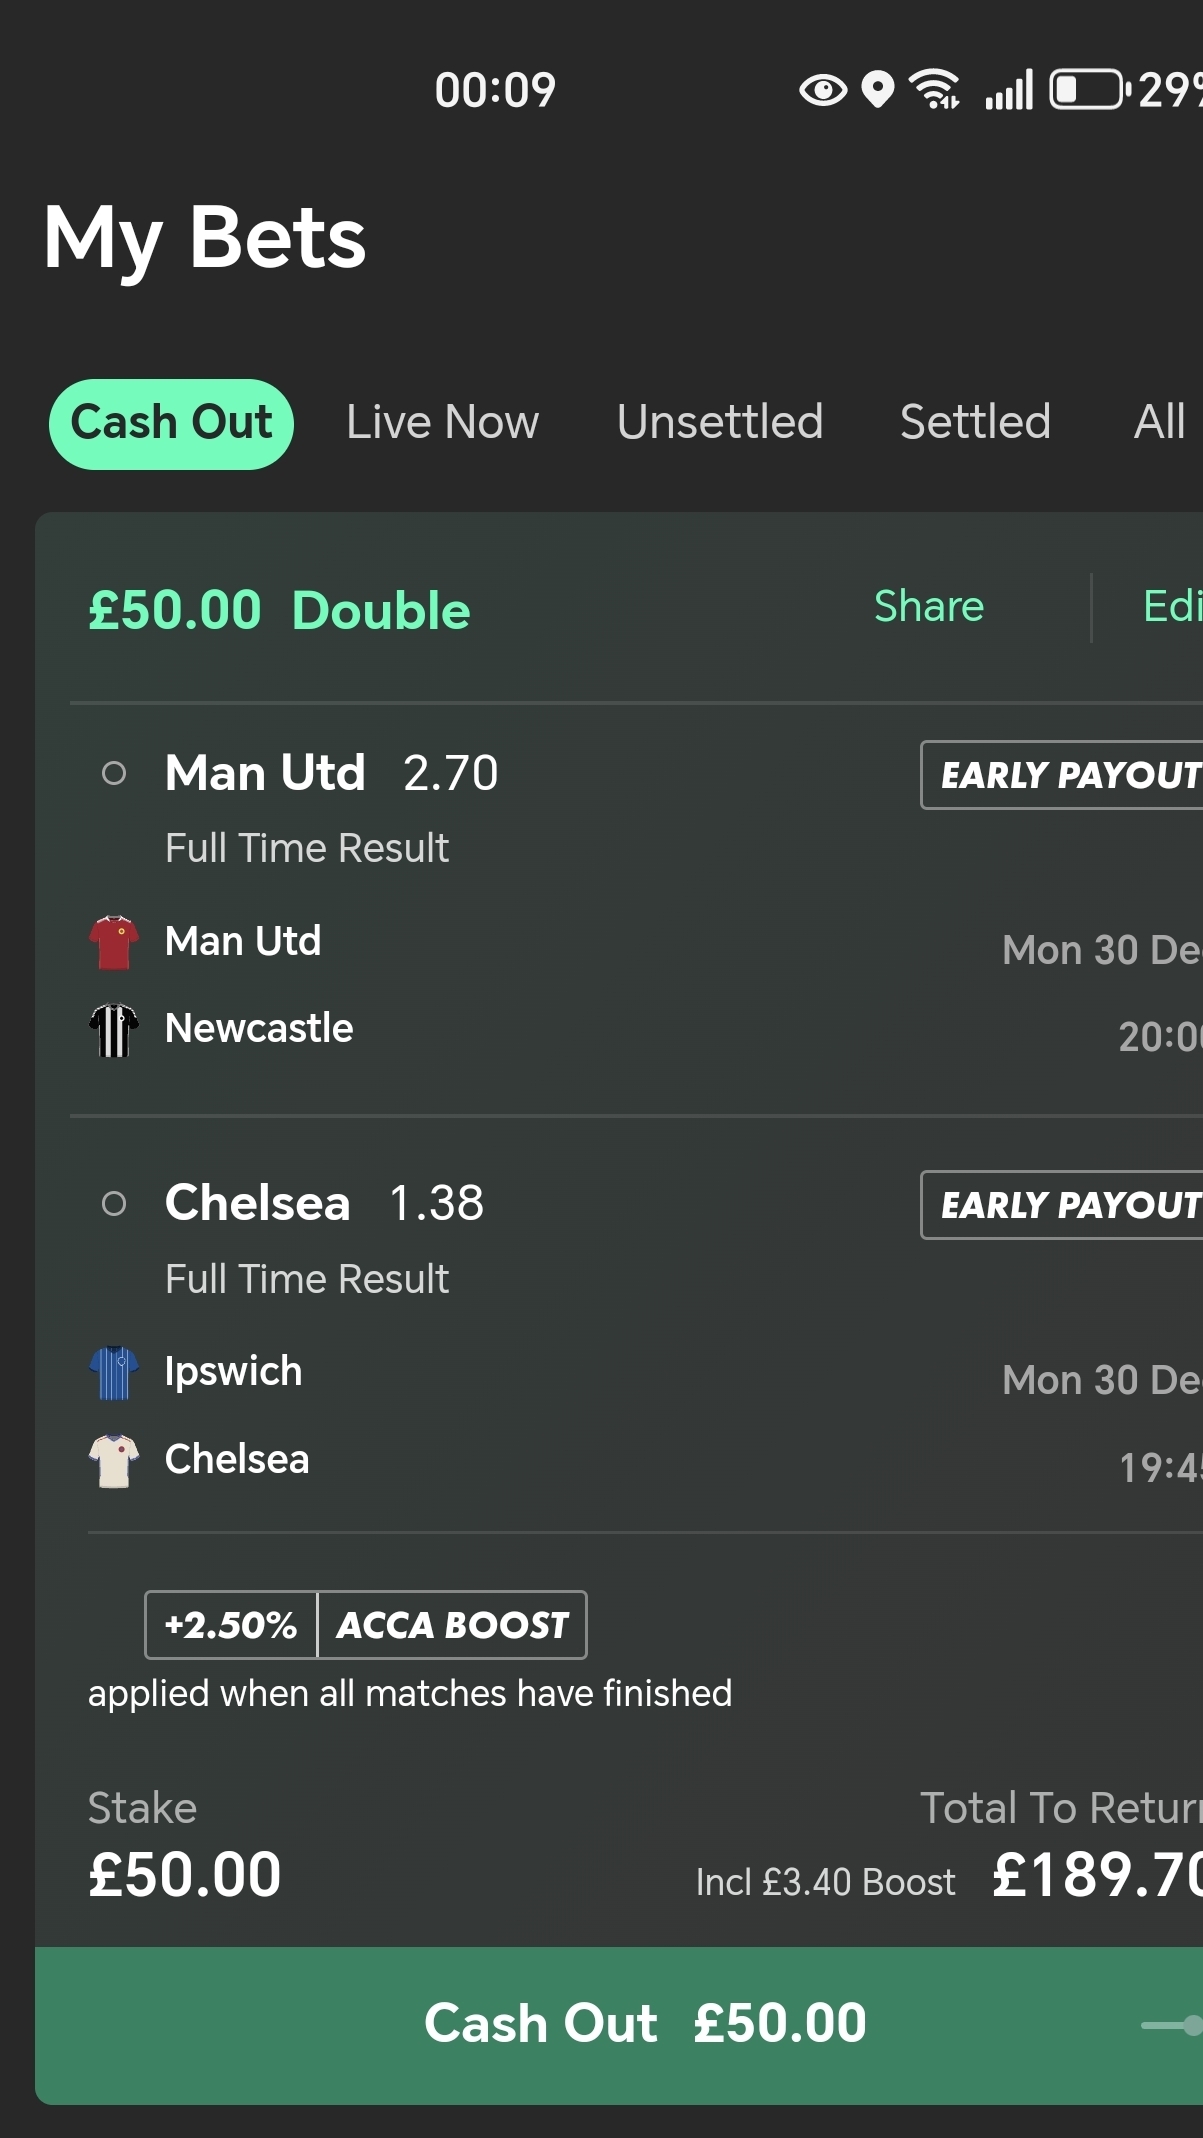Tap the eye icon in status bar

click(x=823, y=91)
